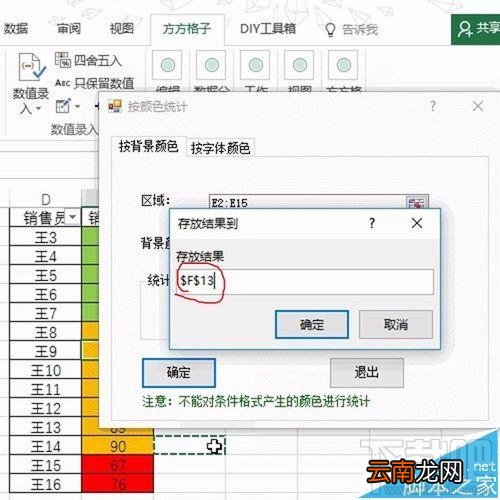This screenshot has height=500, width=500.
Task: Switch to the 按字体颜色 tab
Action: point(220,148)
